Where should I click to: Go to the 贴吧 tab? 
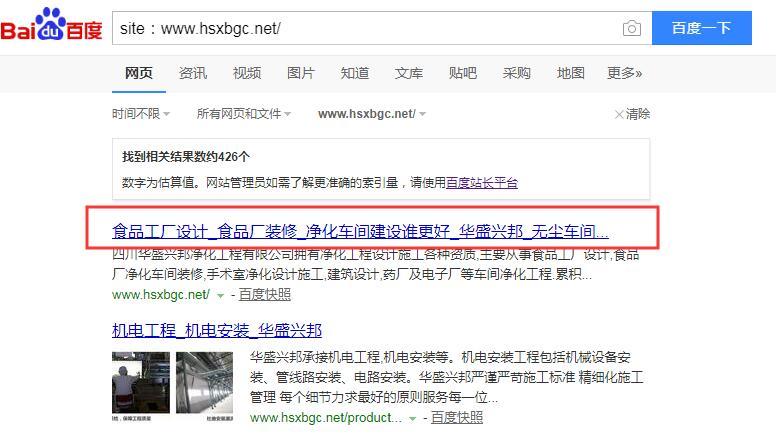[x=463, y=73]
